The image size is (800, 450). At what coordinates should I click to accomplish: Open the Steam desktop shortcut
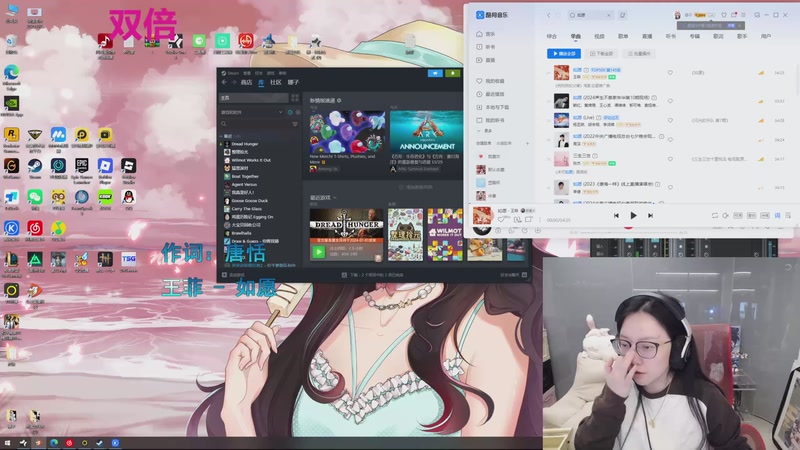click(35, 168)
